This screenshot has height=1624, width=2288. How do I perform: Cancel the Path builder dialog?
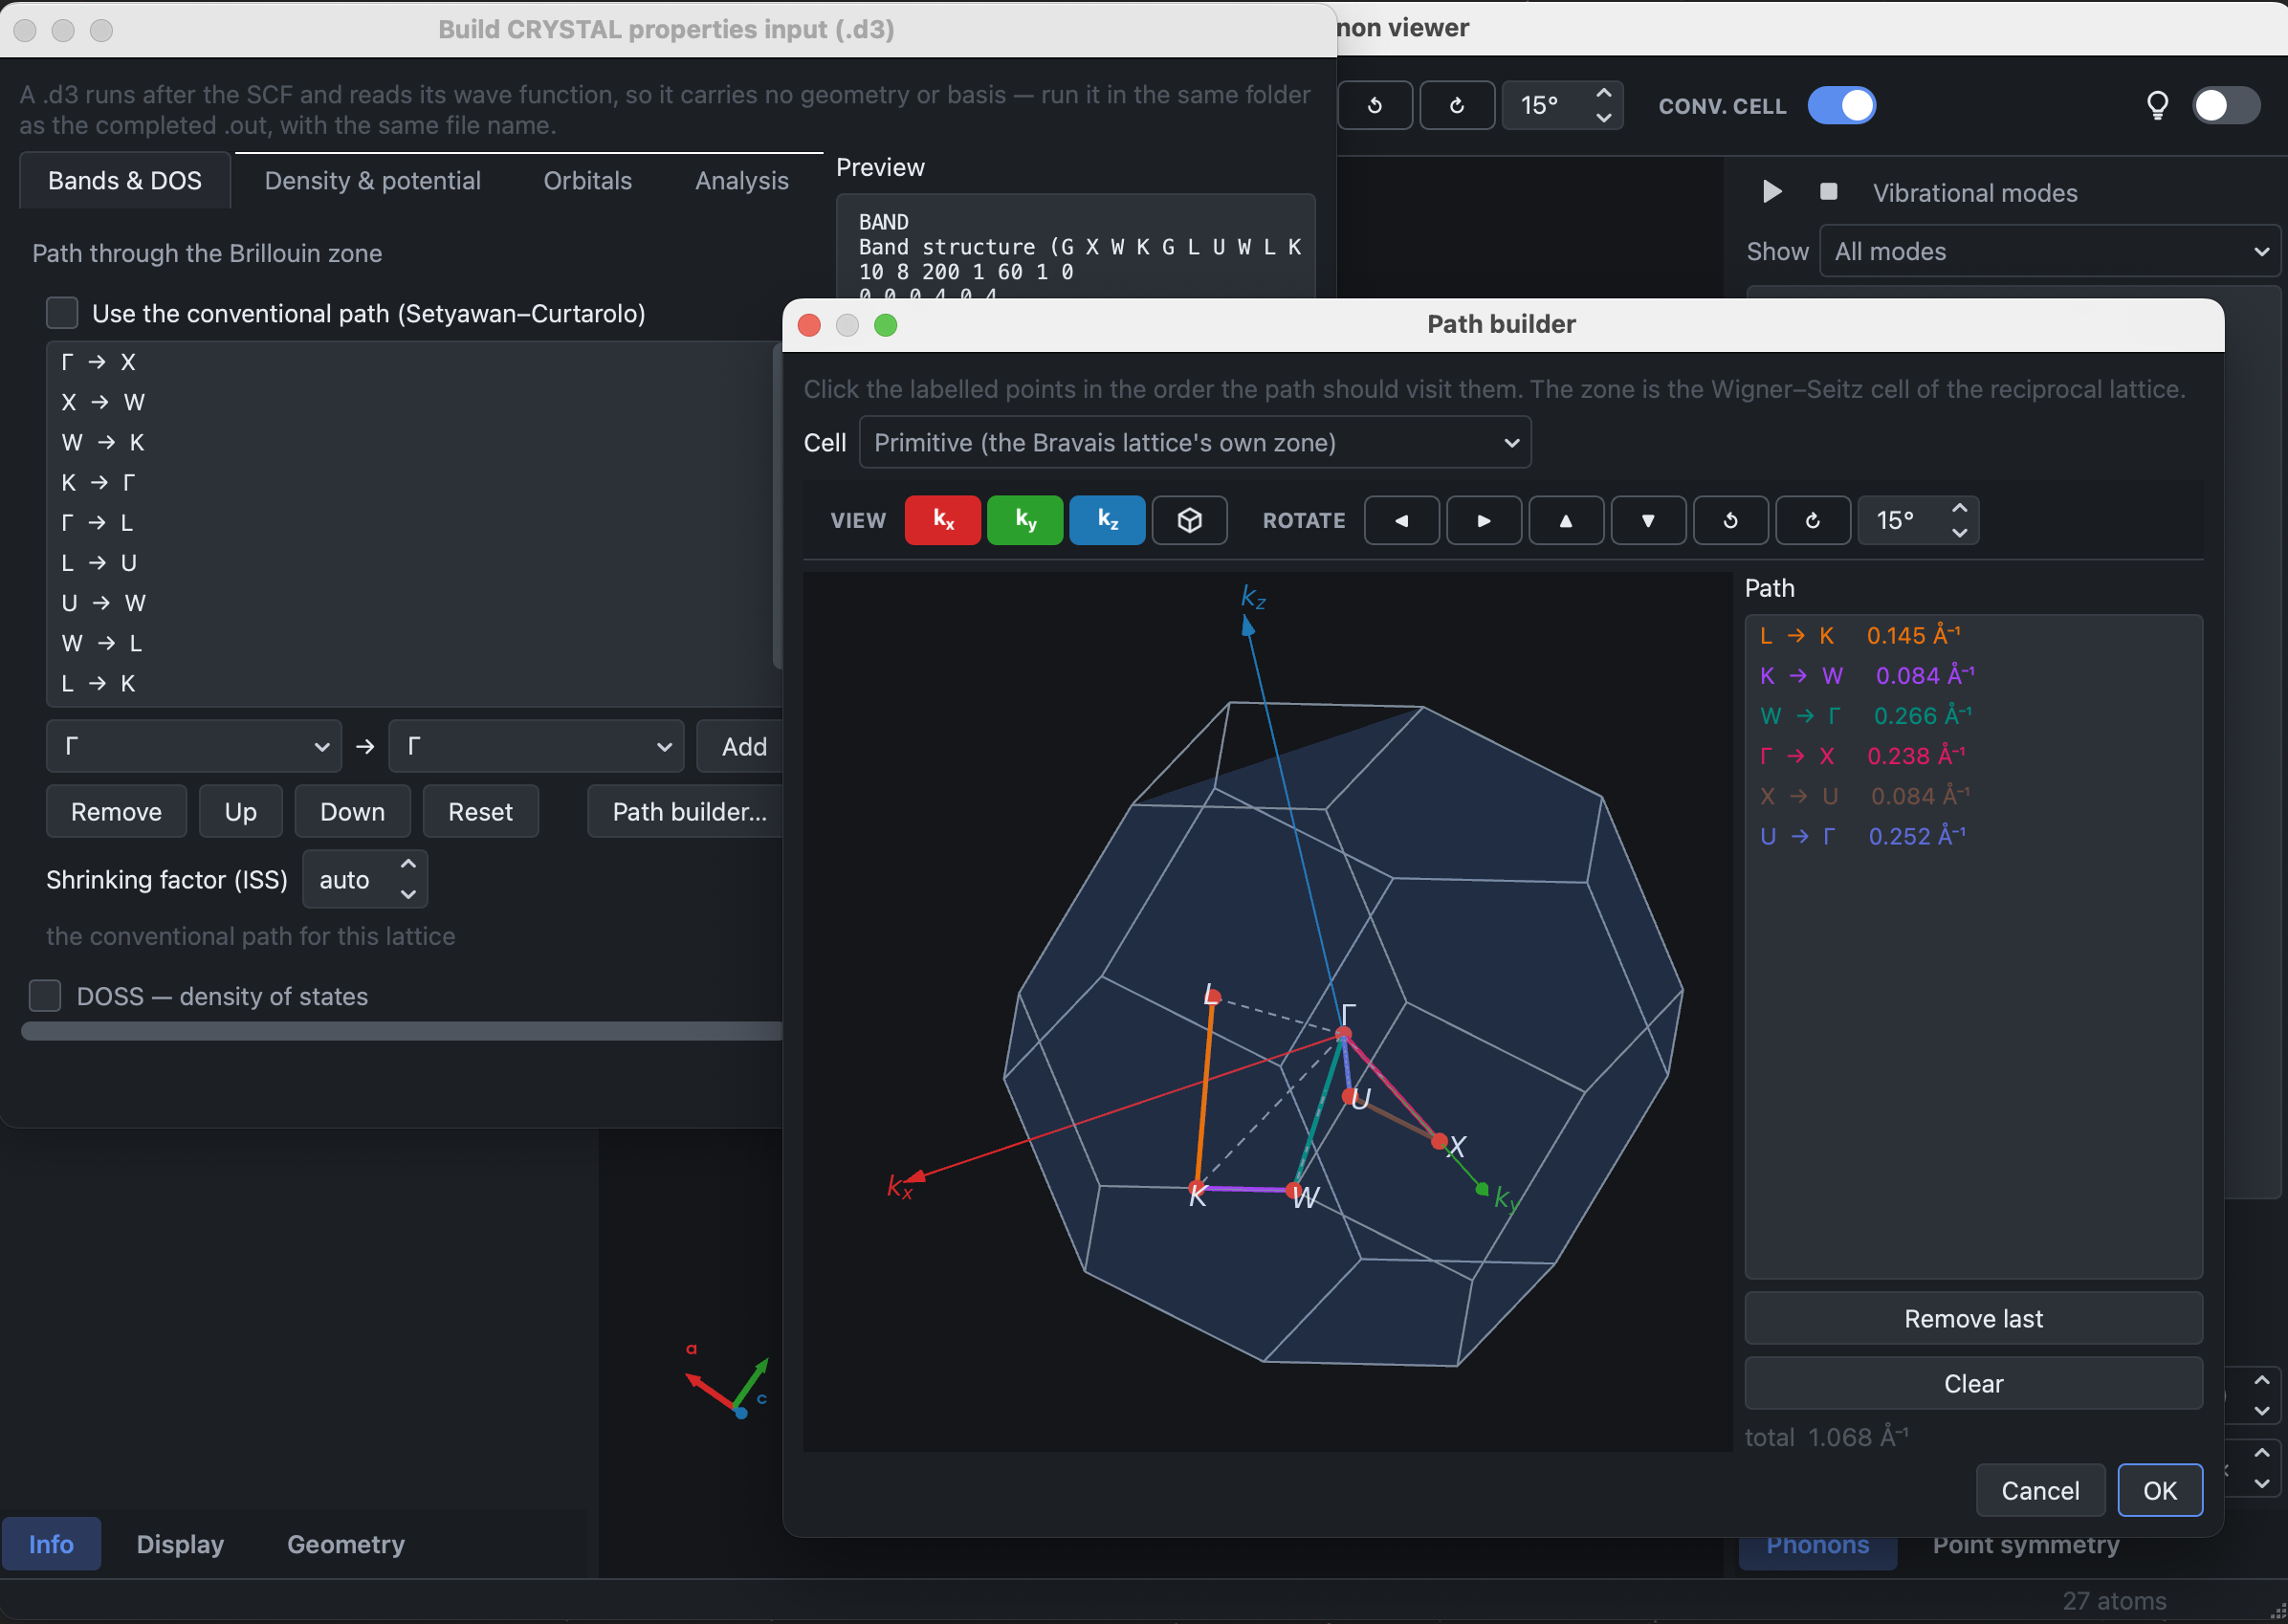click(x=2040, y=1490)
